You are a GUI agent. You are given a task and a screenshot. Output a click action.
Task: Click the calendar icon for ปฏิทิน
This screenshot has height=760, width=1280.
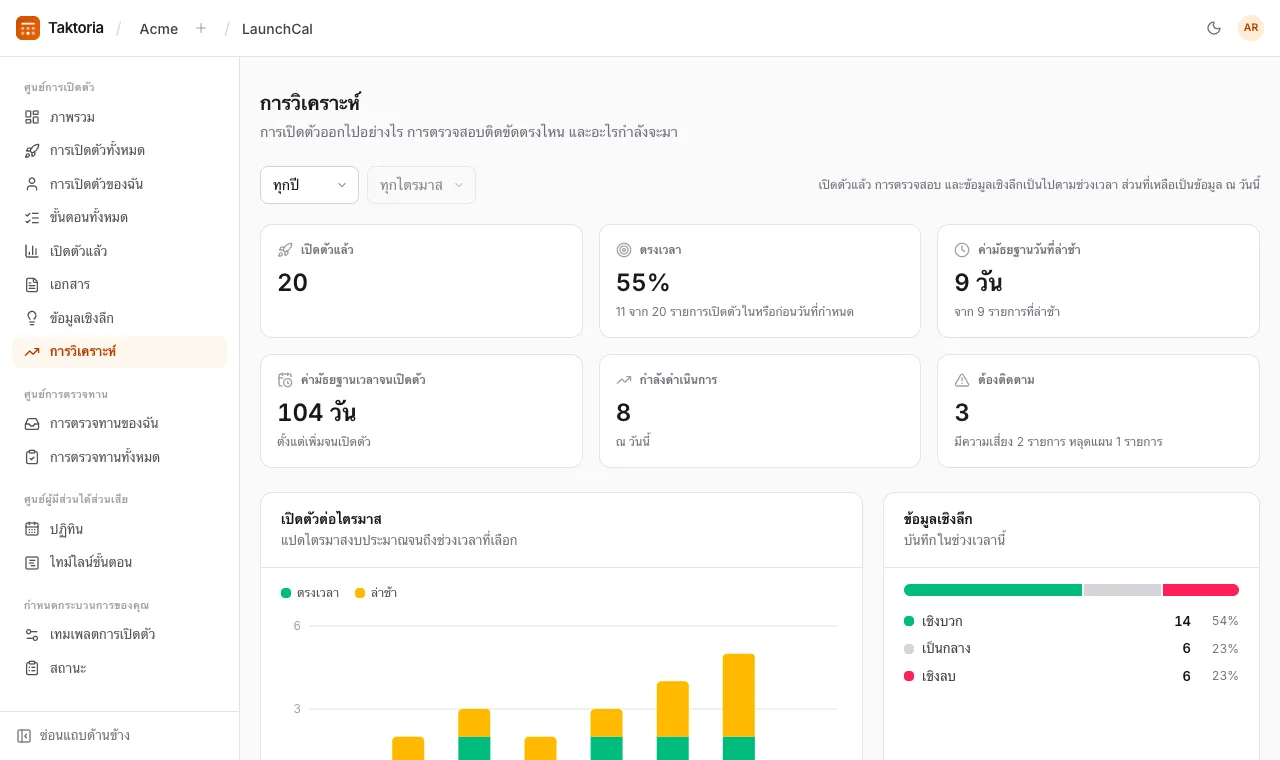coord(32,529)
